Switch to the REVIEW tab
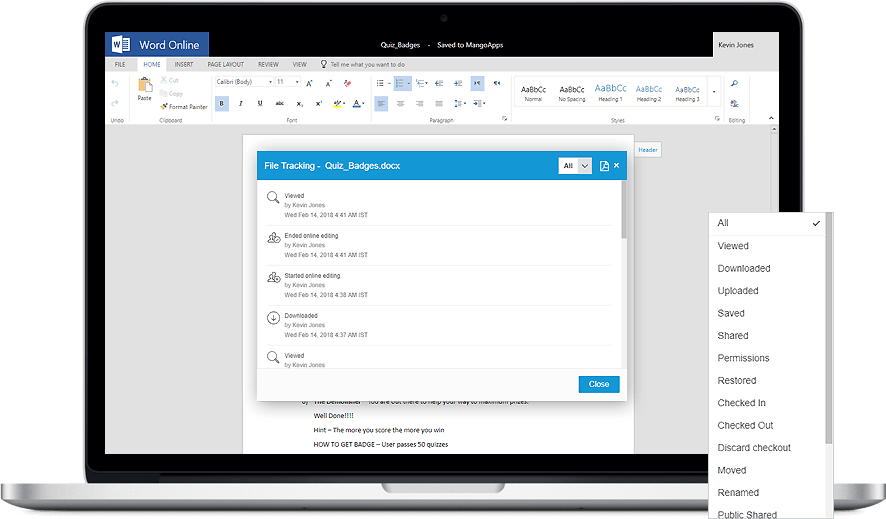886x519 pixels. 268,64
